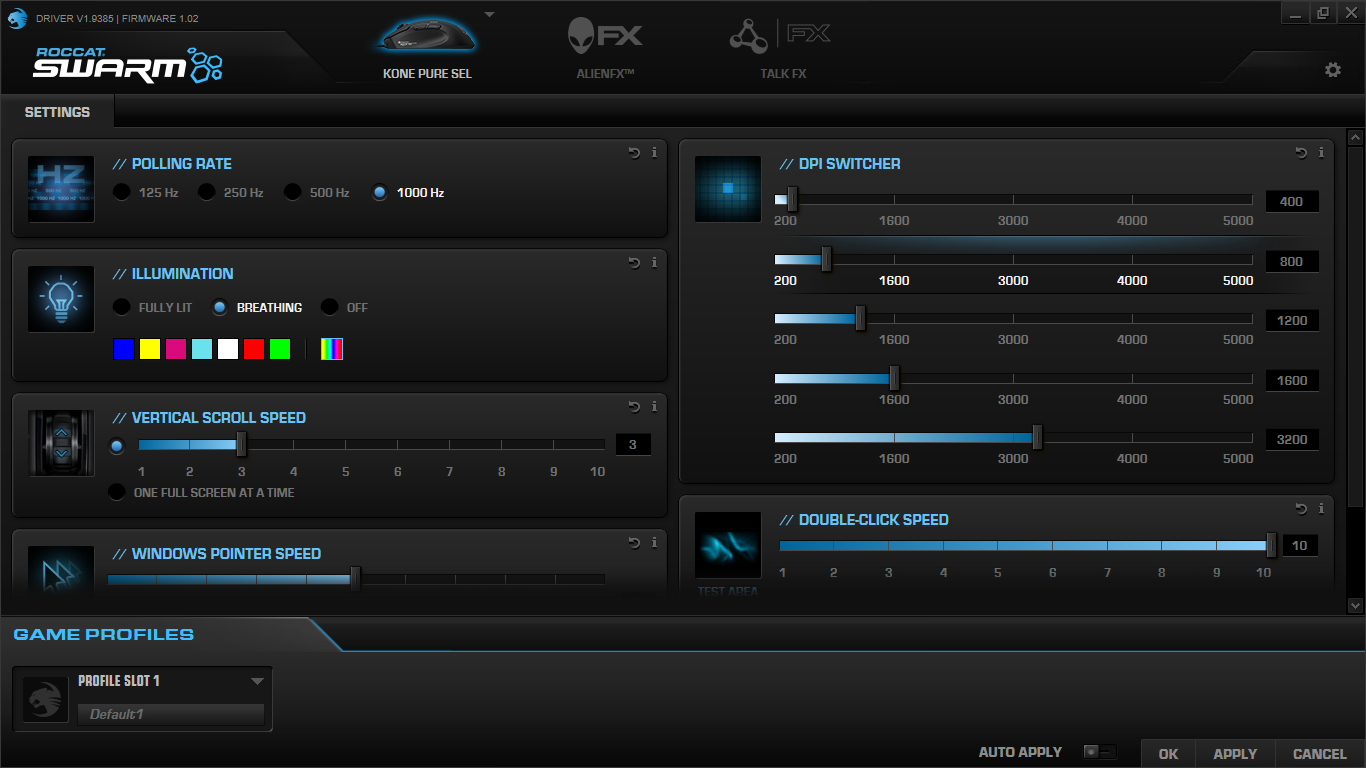The image size is (1366, 768).
Task: Open the settings gear icon
Action: (1333, 70)
